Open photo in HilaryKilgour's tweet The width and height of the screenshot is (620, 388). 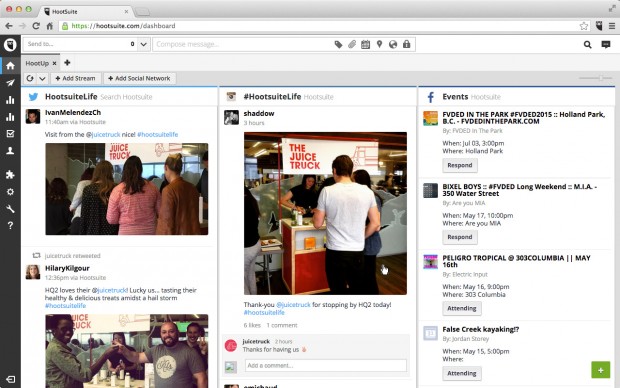click(x=127, y=351)
